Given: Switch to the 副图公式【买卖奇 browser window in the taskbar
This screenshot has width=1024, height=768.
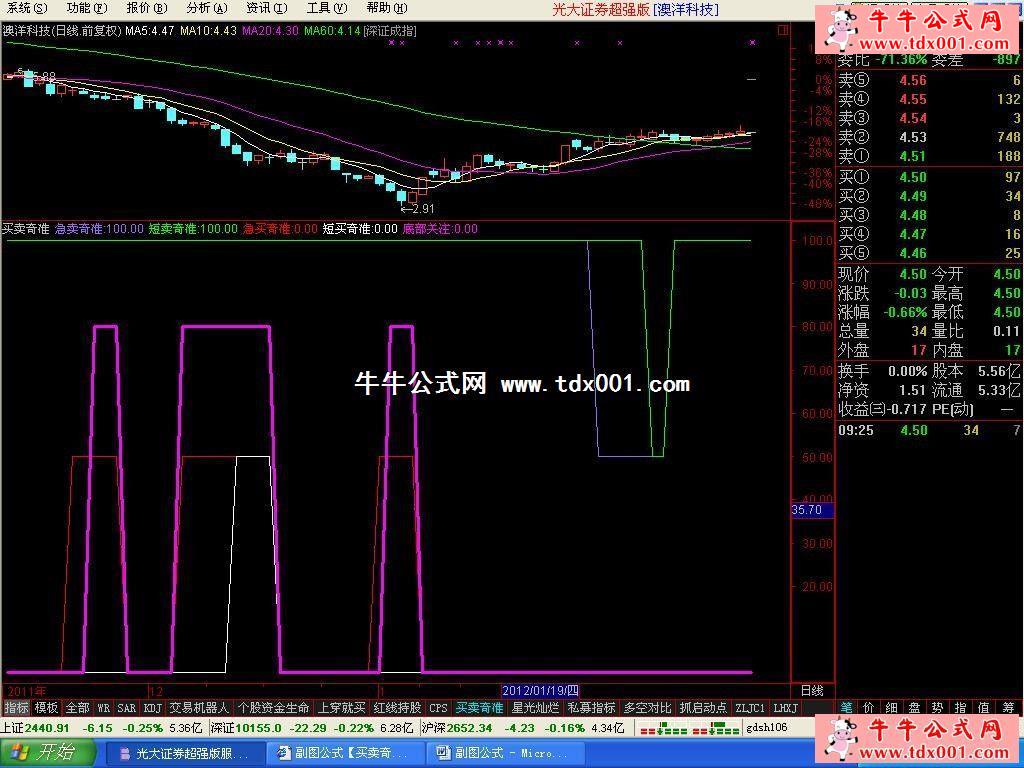Looking at the screenshot, I should (344, 753).
